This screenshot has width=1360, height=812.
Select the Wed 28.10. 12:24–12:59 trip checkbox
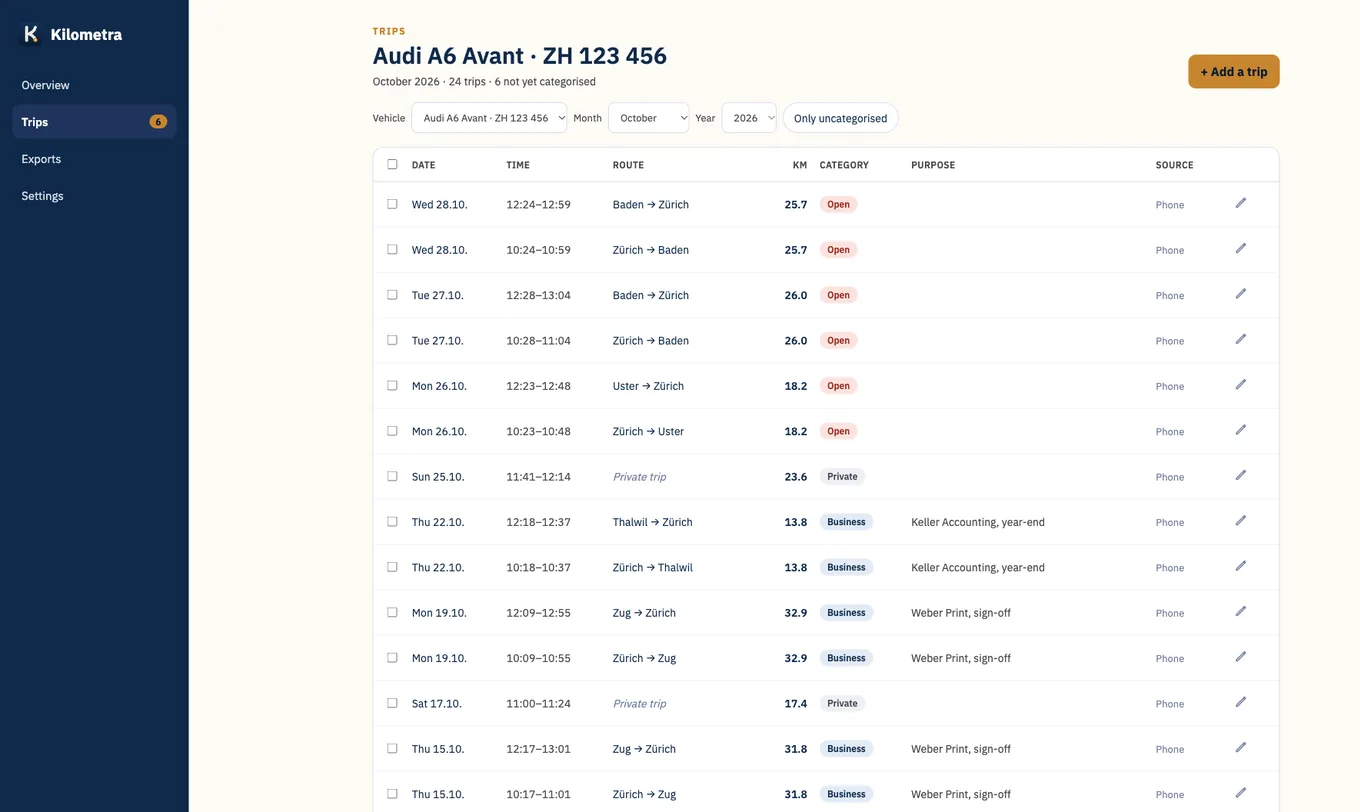(392, 204)
